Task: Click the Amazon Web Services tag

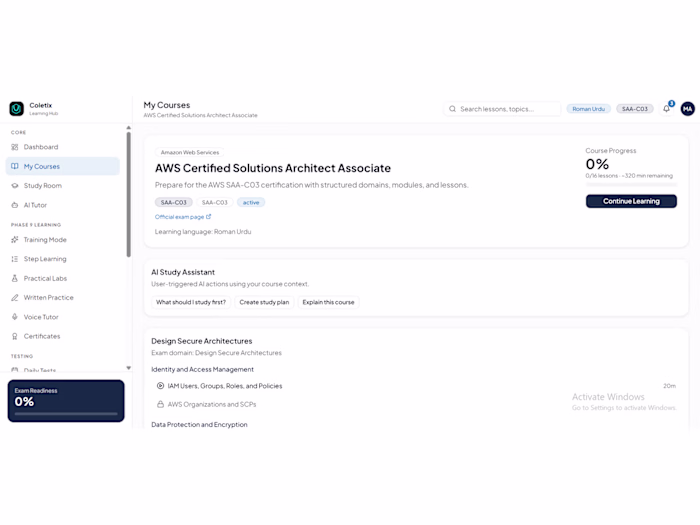Action: 190,152
